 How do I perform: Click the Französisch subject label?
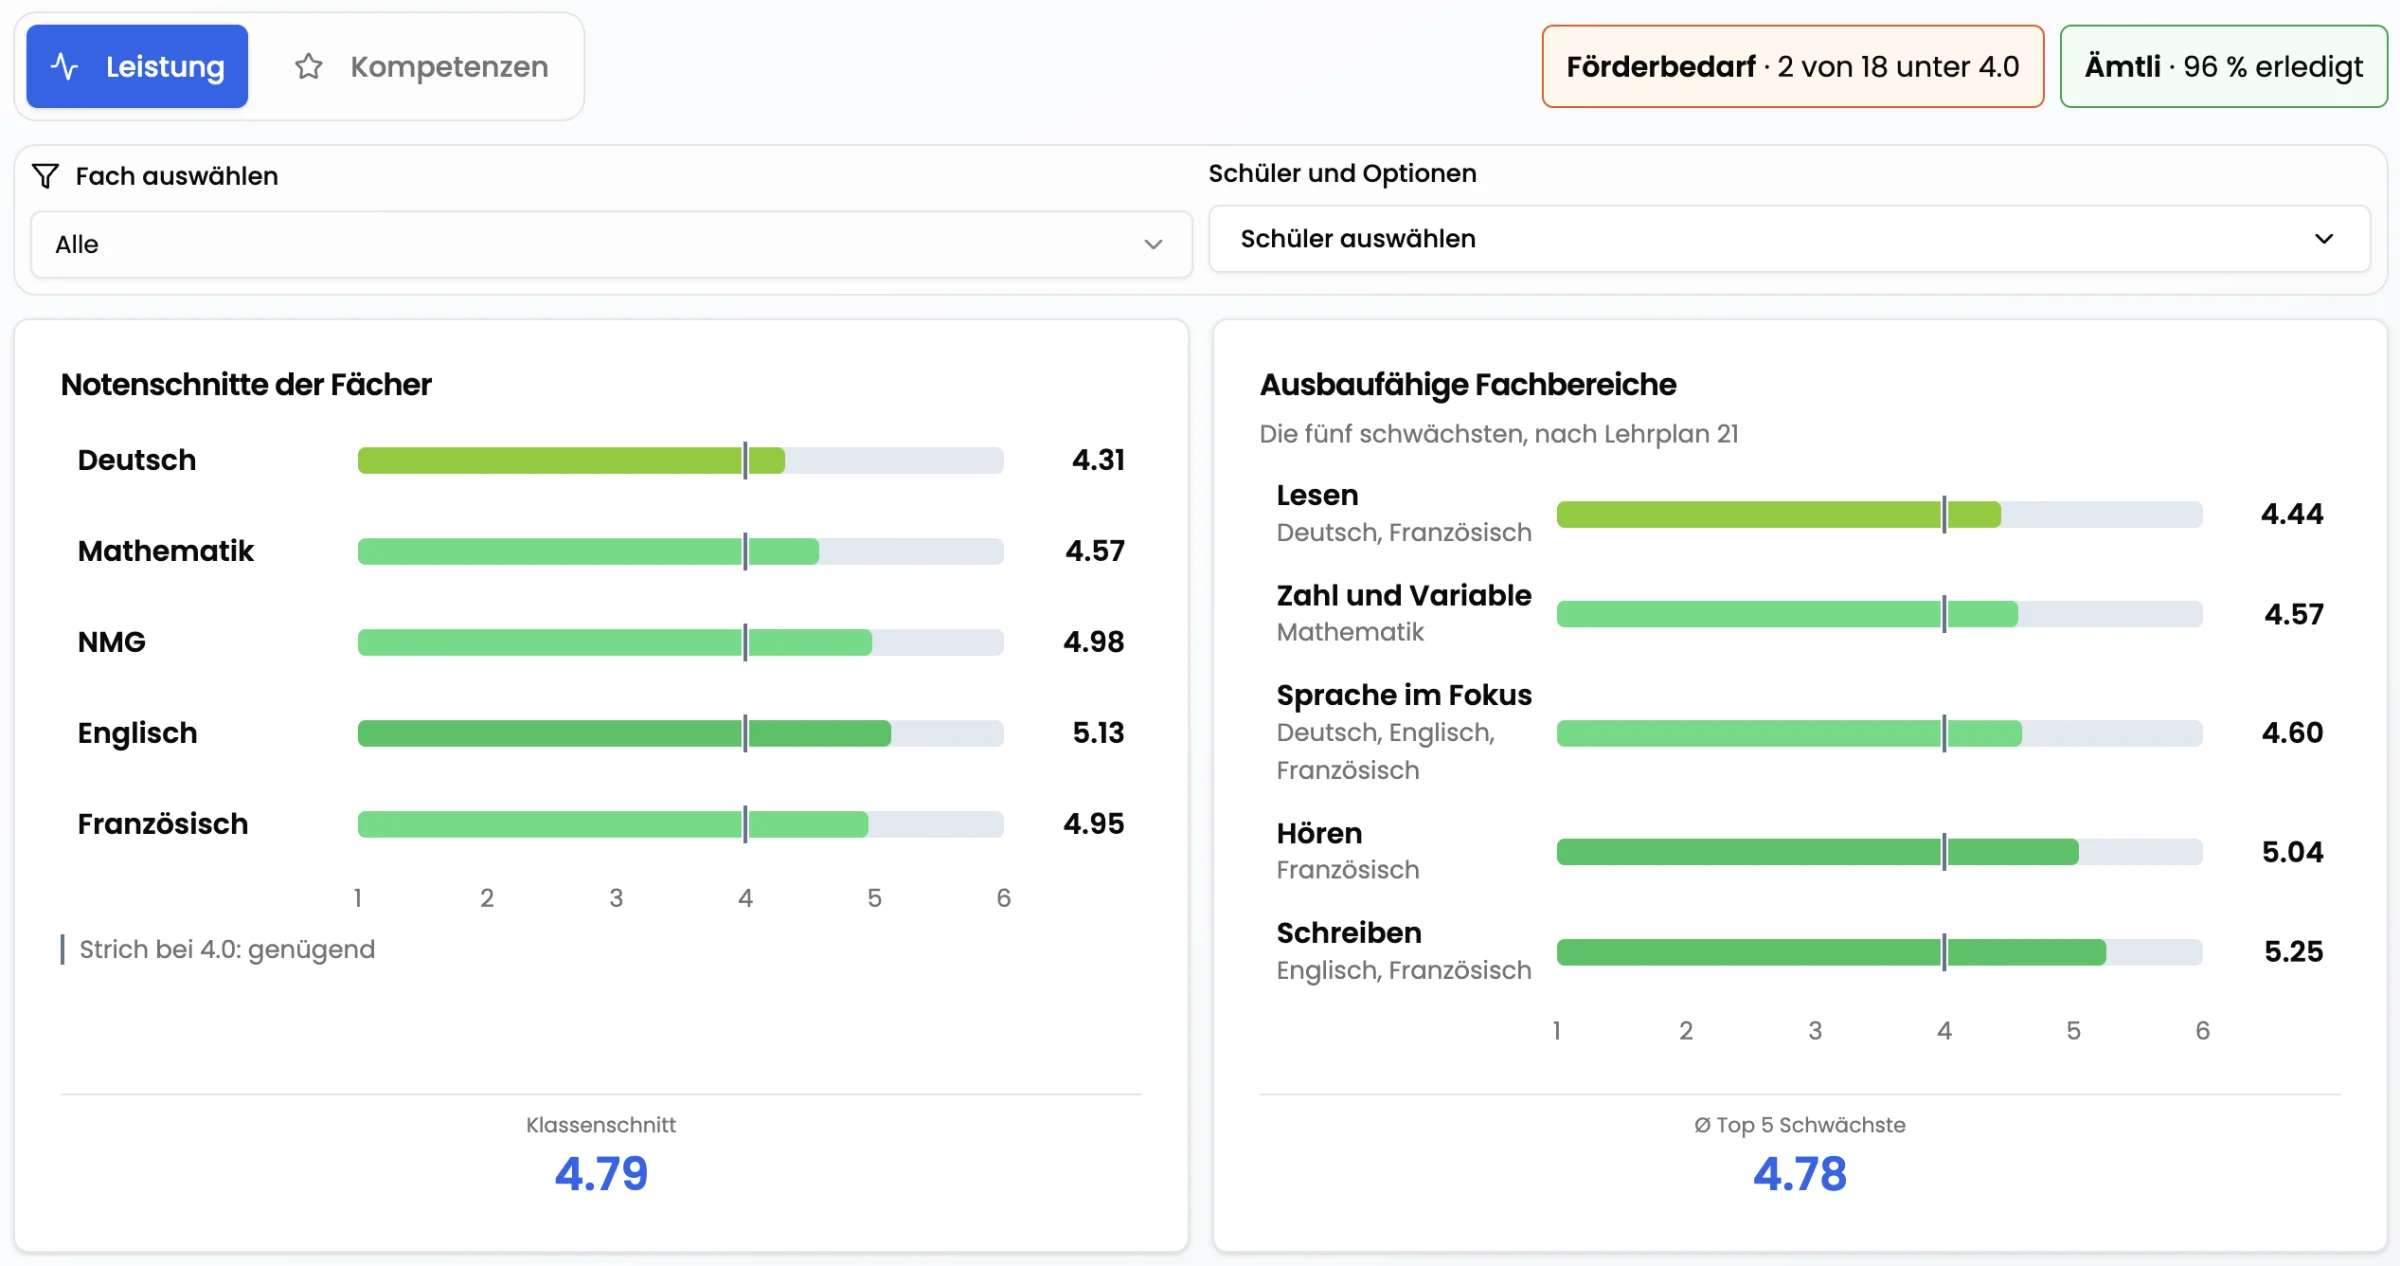tap(163, 824)
